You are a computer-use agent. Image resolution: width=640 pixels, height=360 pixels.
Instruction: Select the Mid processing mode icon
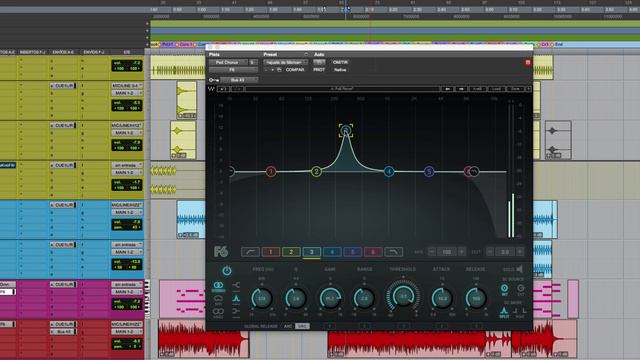(218, 300)
